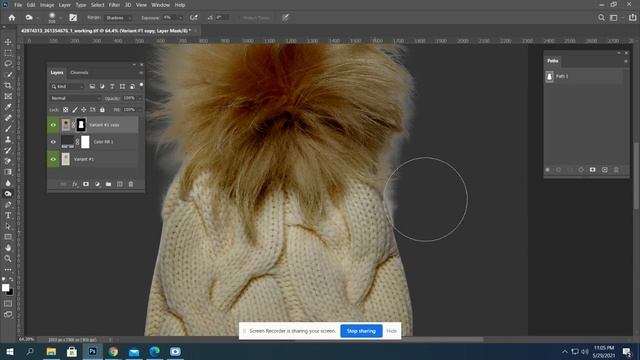Select the Rectangular Marquee tool
This screenshot has width=640, height=360.
pyautogui.click(x=8, y=53)
